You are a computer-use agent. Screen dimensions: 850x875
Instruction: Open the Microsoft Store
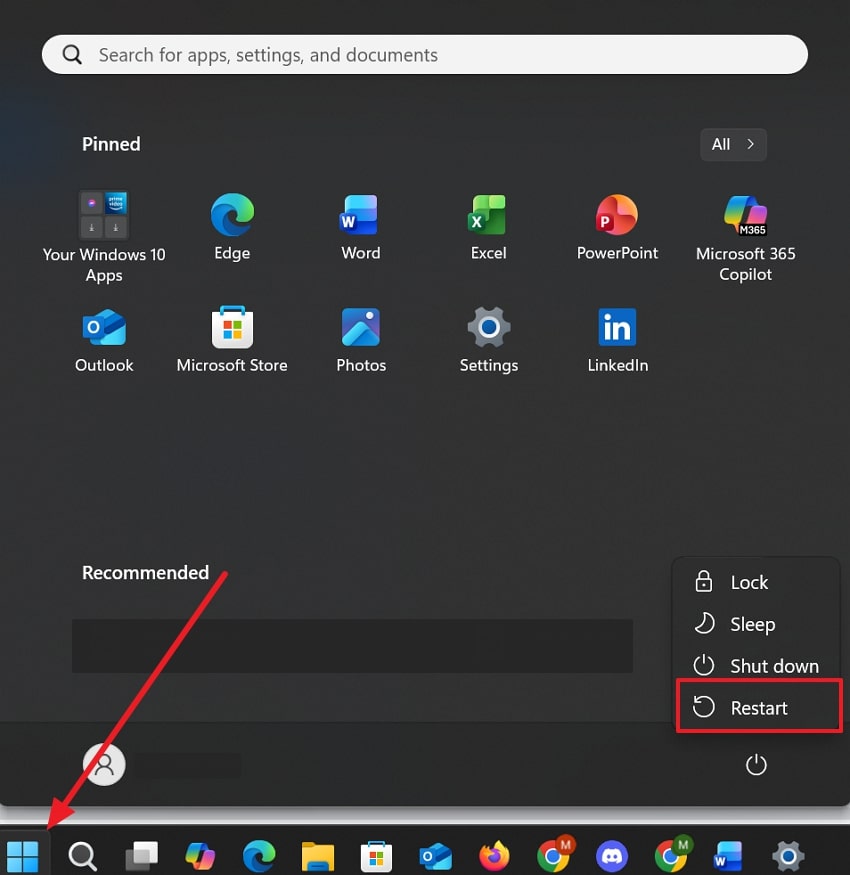232,338
